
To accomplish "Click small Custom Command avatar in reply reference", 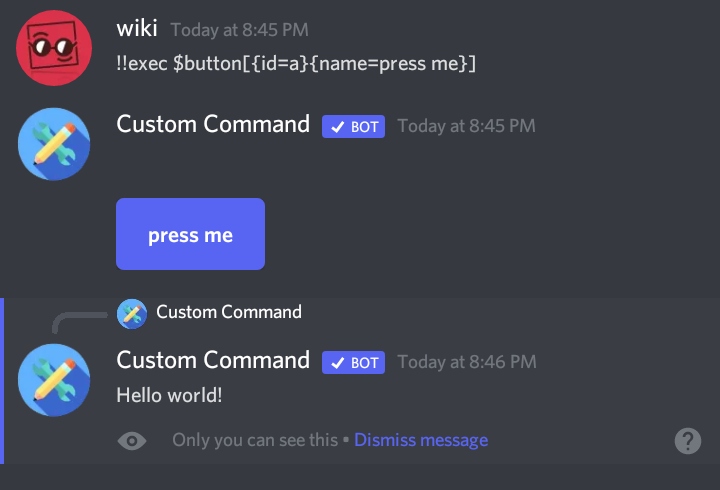I will tap(132, 314).
